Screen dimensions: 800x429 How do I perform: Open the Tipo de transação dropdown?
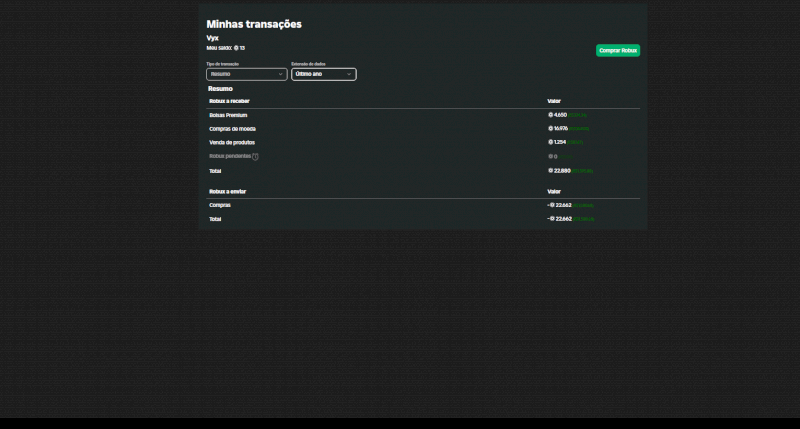246,74
